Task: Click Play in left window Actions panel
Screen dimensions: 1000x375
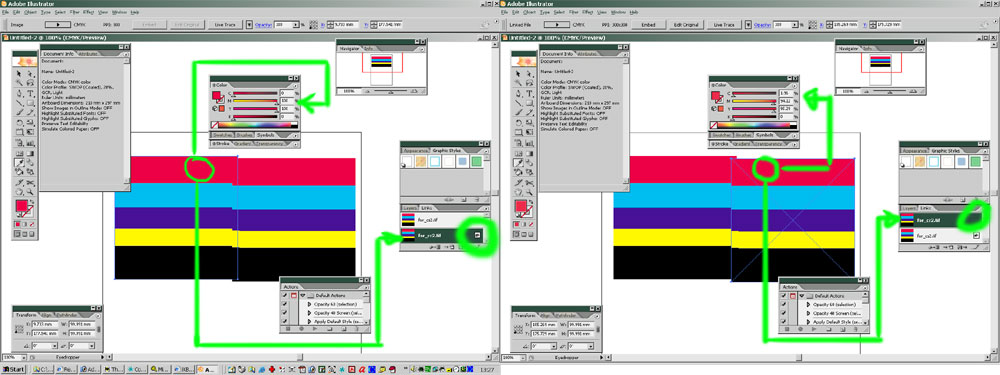Action: click(x=315, y=328)
